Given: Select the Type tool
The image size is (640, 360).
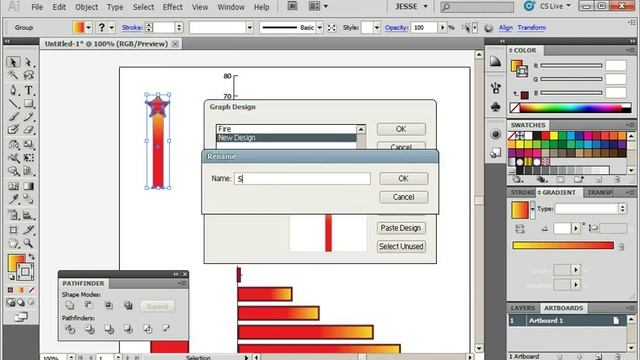Looking at the screenshot, I should (28, 90).
